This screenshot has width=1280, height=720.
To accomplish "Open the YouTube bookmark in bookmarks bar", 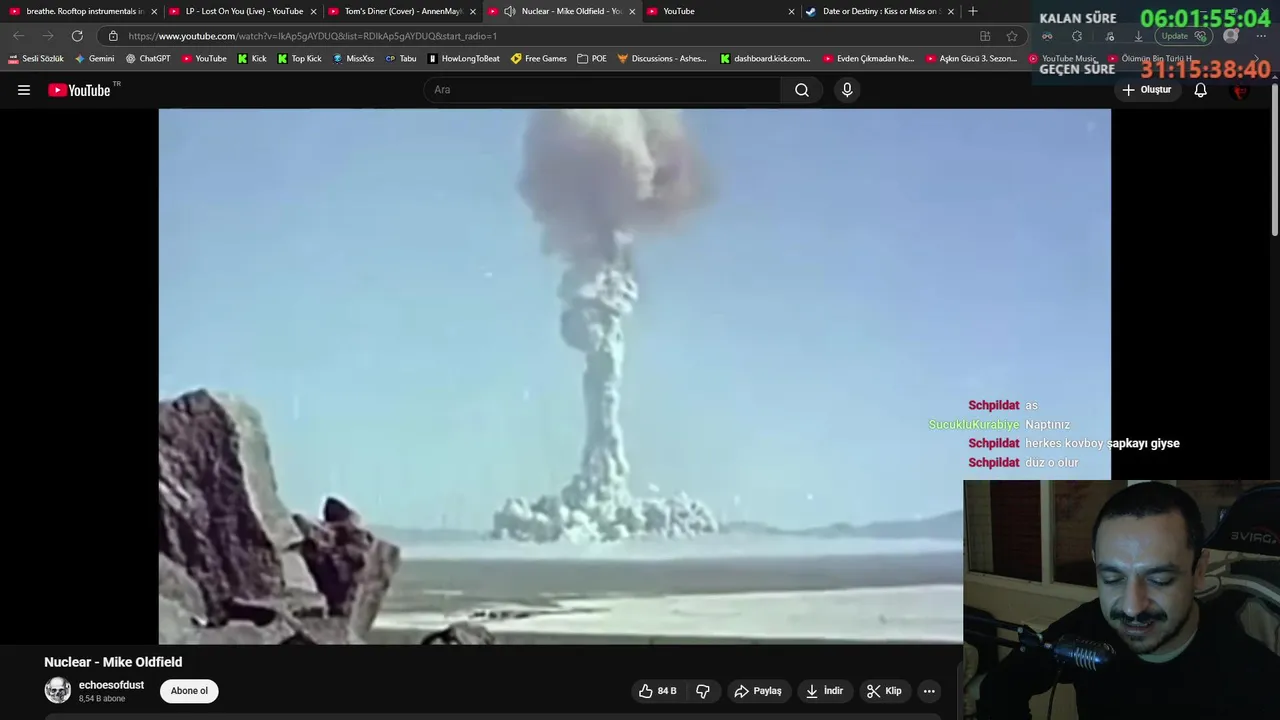I will point(203,59).
